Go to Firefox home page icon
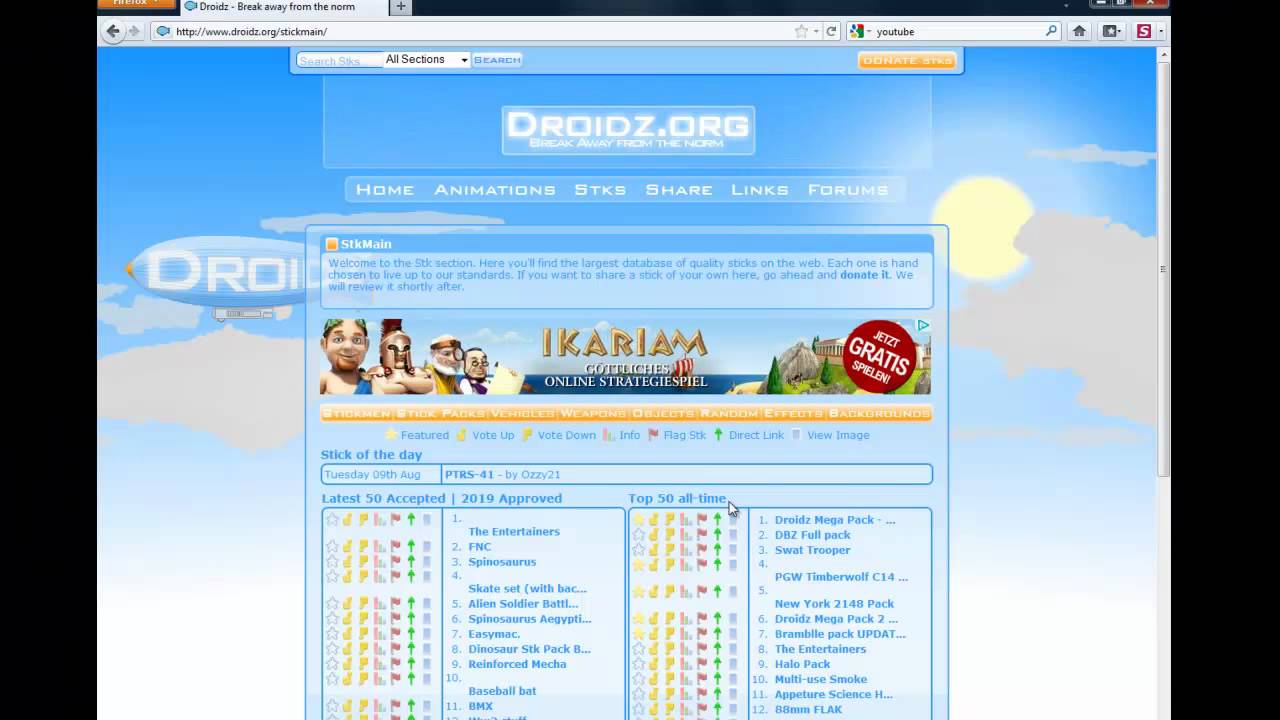Image resolution: width=1280 pixels, height=720 pixels. 1079,31
